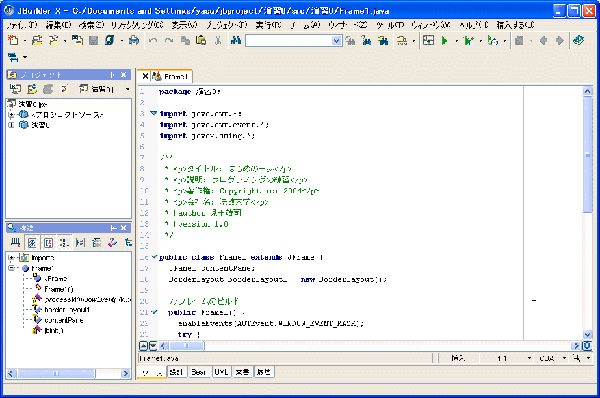Collapse the Frame1 class node in structure tree
This screenshot has width=600, height=398.
click(x=11, y=268)
